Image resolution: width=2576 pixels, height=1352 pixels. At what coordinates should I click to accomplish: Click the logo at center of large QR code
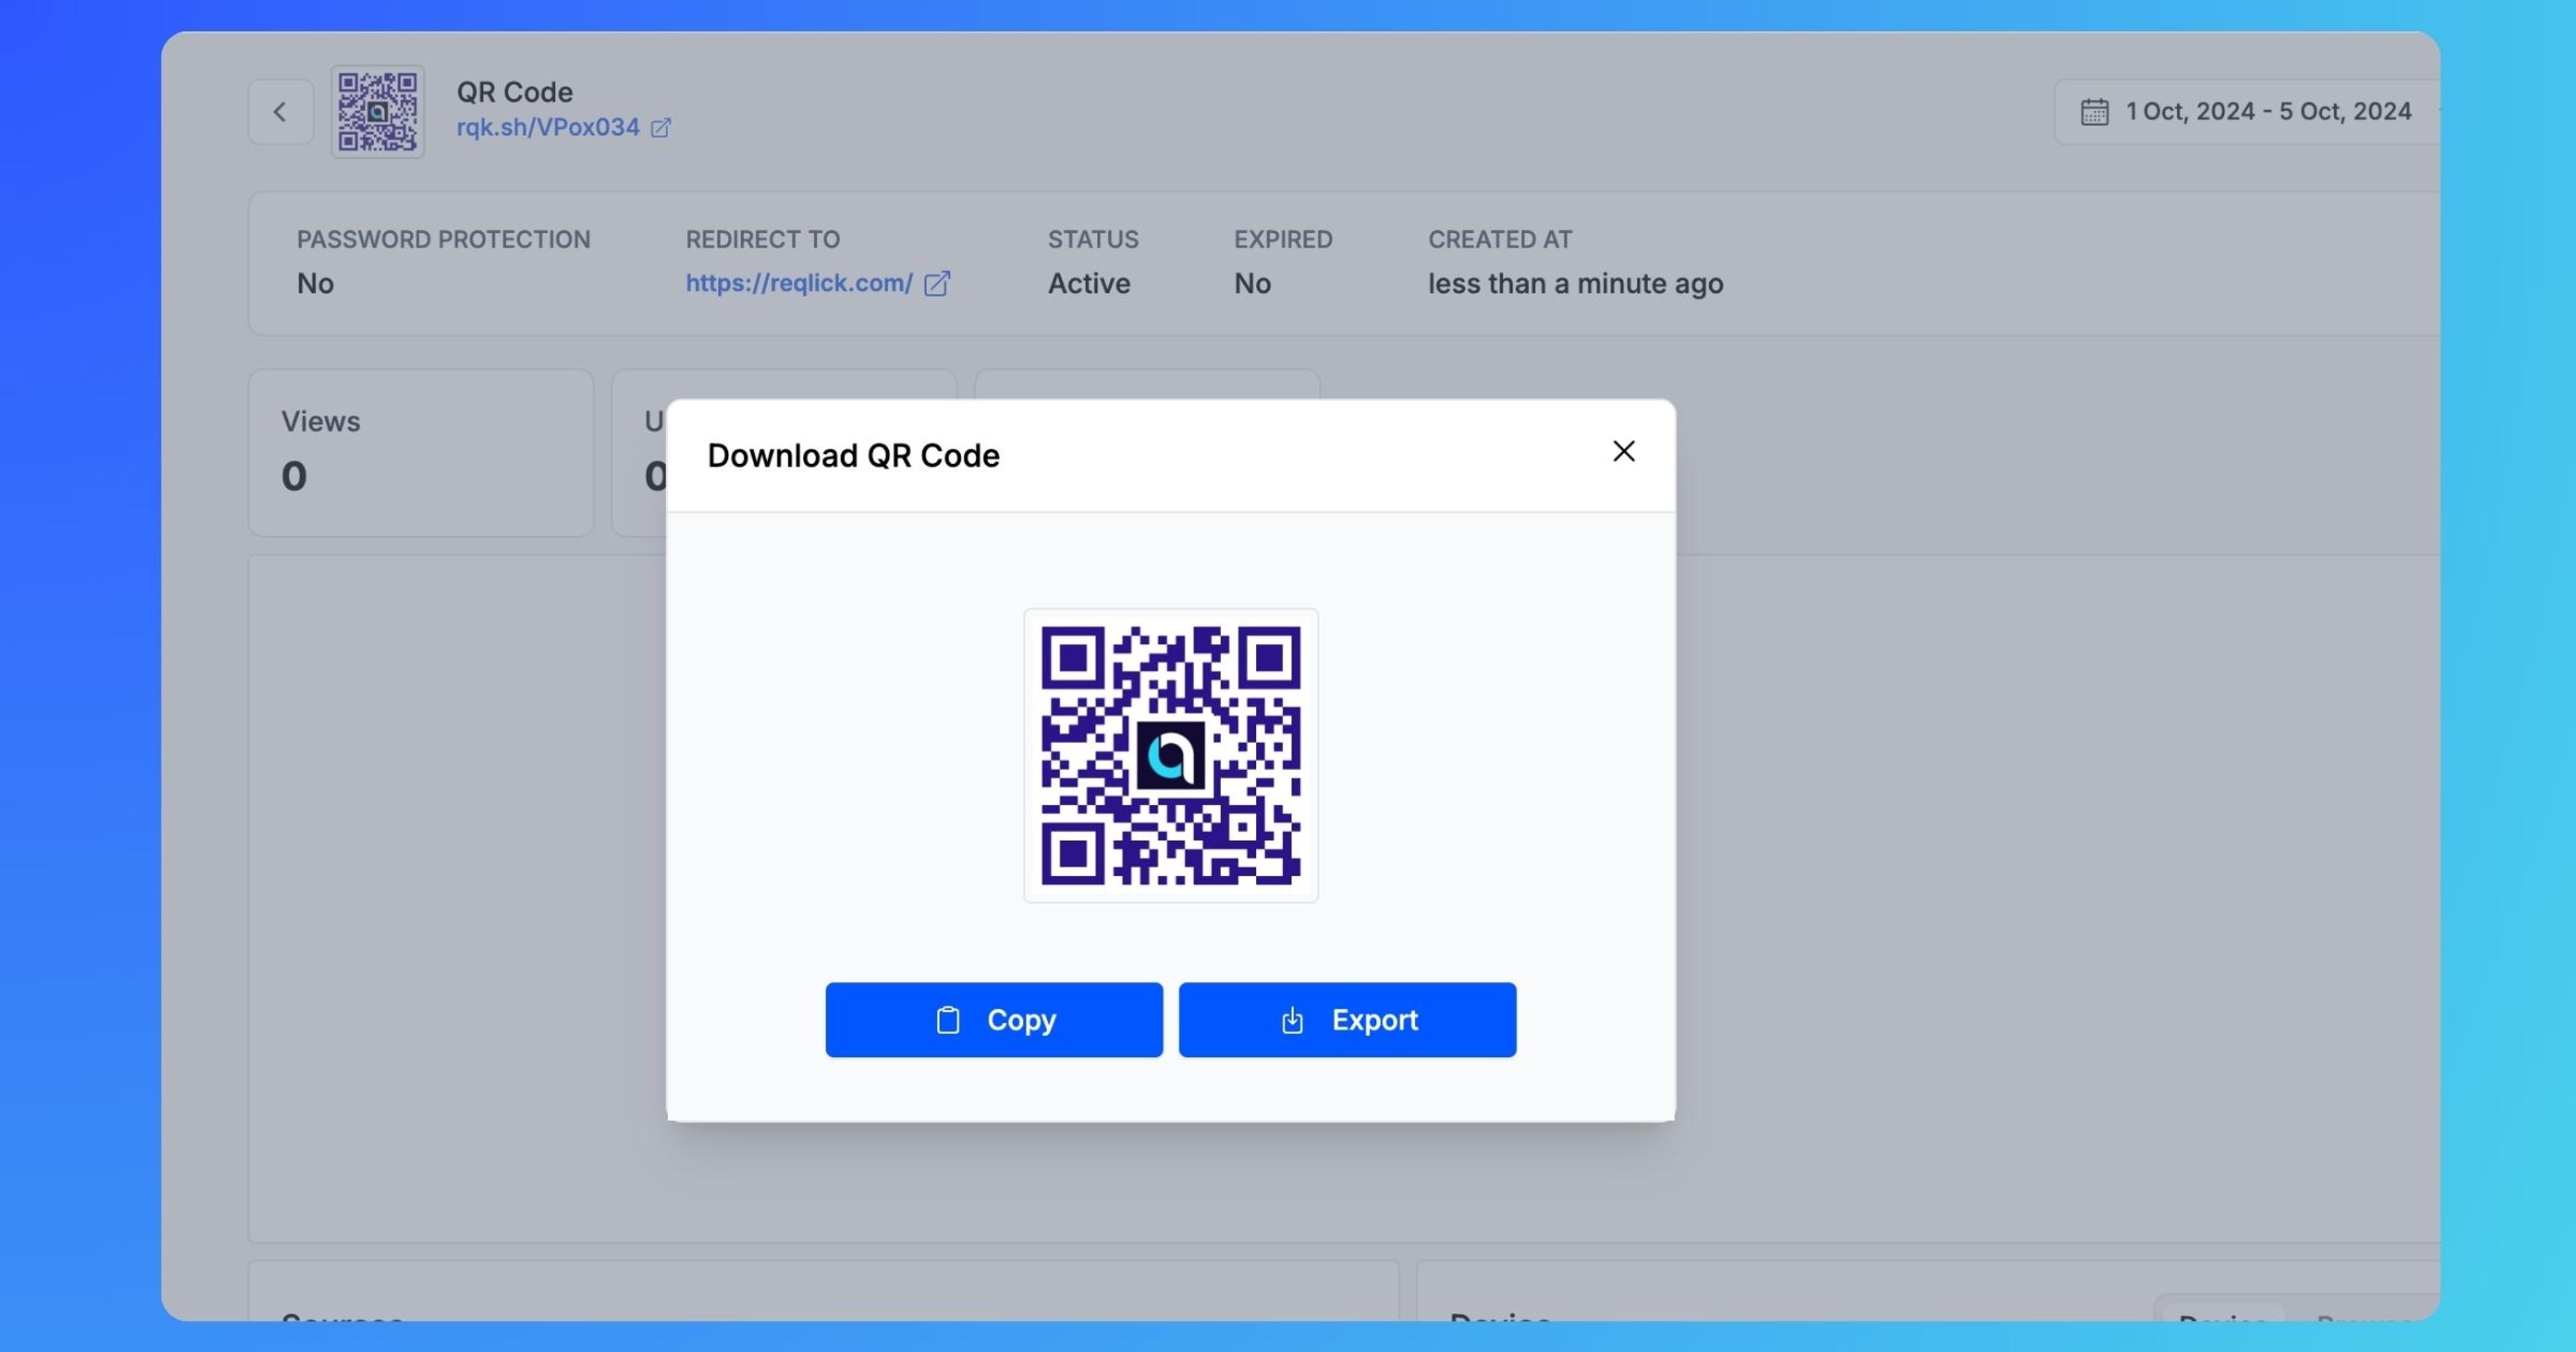1170,756
